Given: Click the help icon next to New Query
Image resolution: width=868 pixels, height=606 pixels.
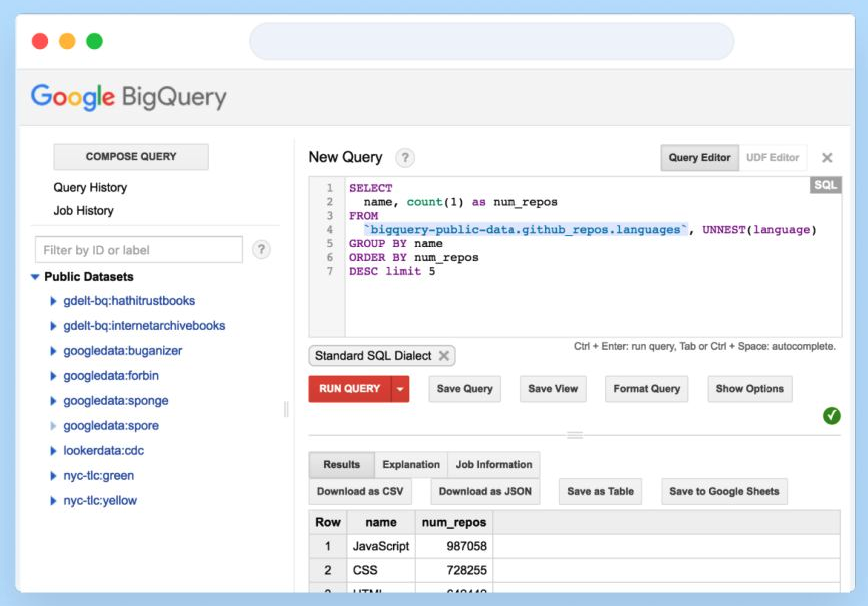Looking at the screenshot, I should click(405, 158).
